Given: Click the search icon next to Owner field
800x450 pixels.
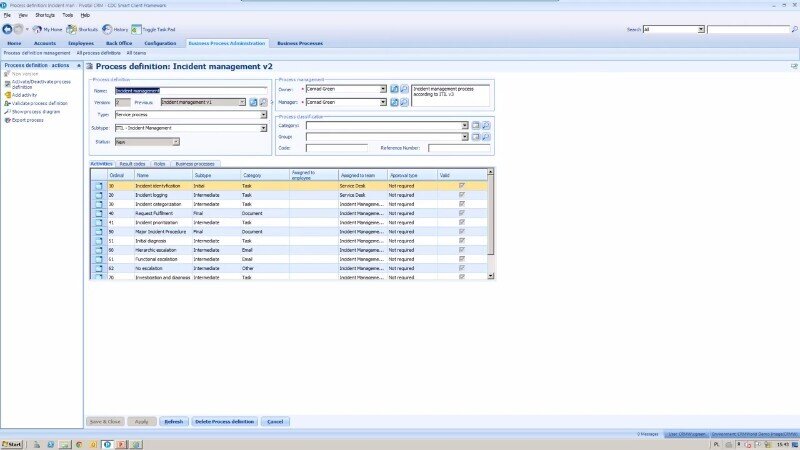Looking at the screenshot, I should point(405,89).
